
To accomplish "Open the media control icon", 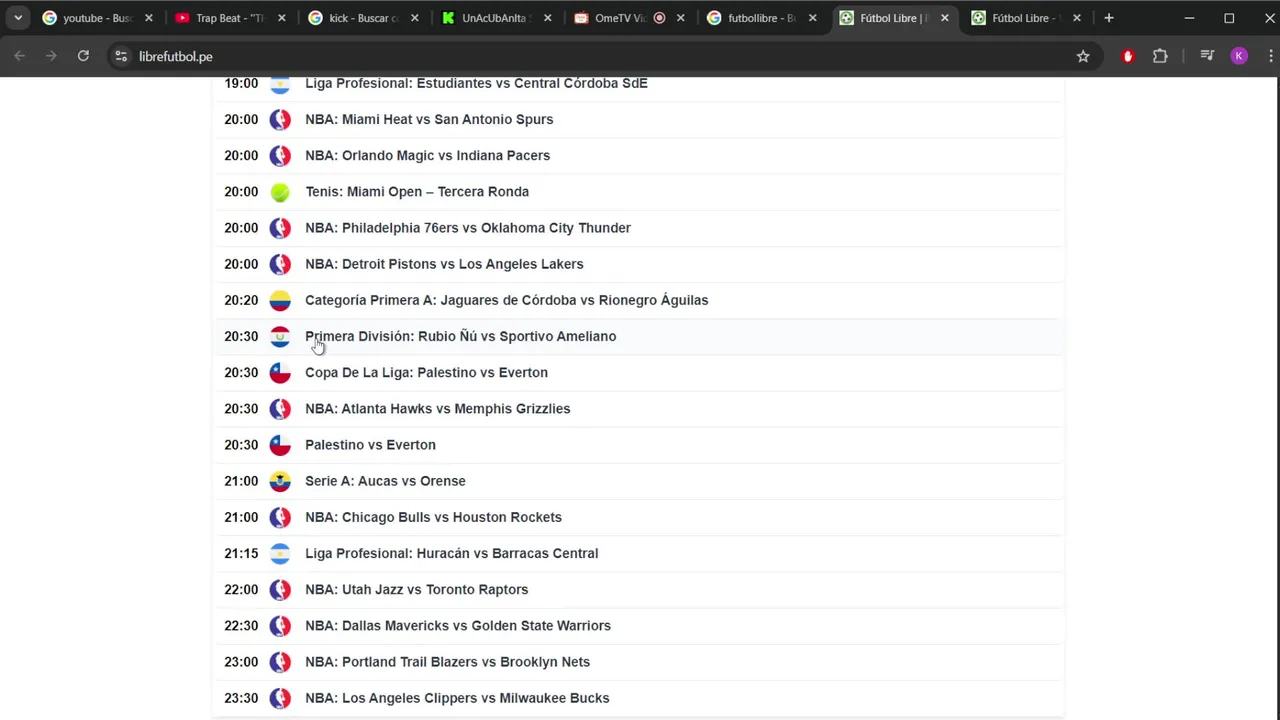I will pyautogui.click(x=1207, y=56).
